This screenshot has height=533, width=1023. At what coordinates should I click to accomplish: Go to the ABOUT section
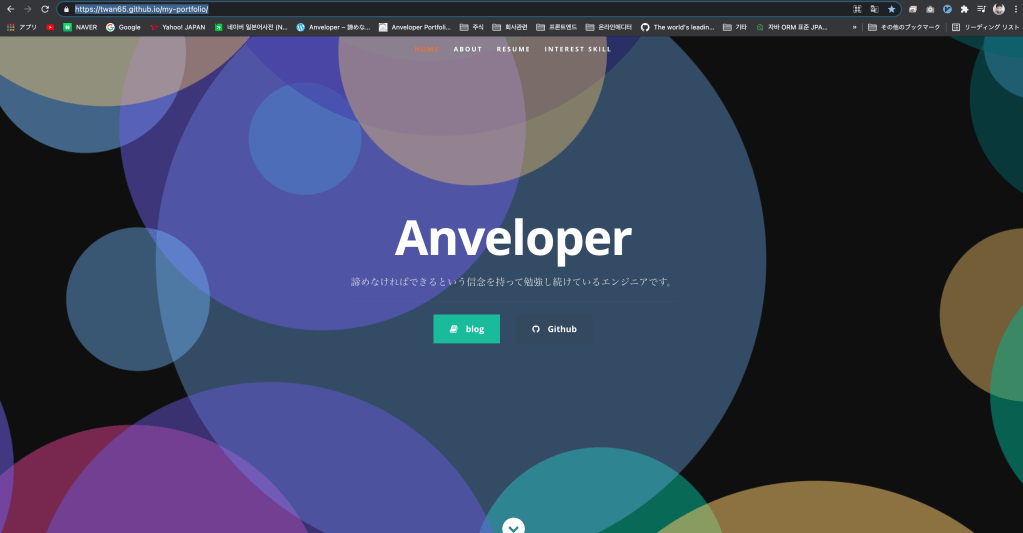[x=467, y=49]
